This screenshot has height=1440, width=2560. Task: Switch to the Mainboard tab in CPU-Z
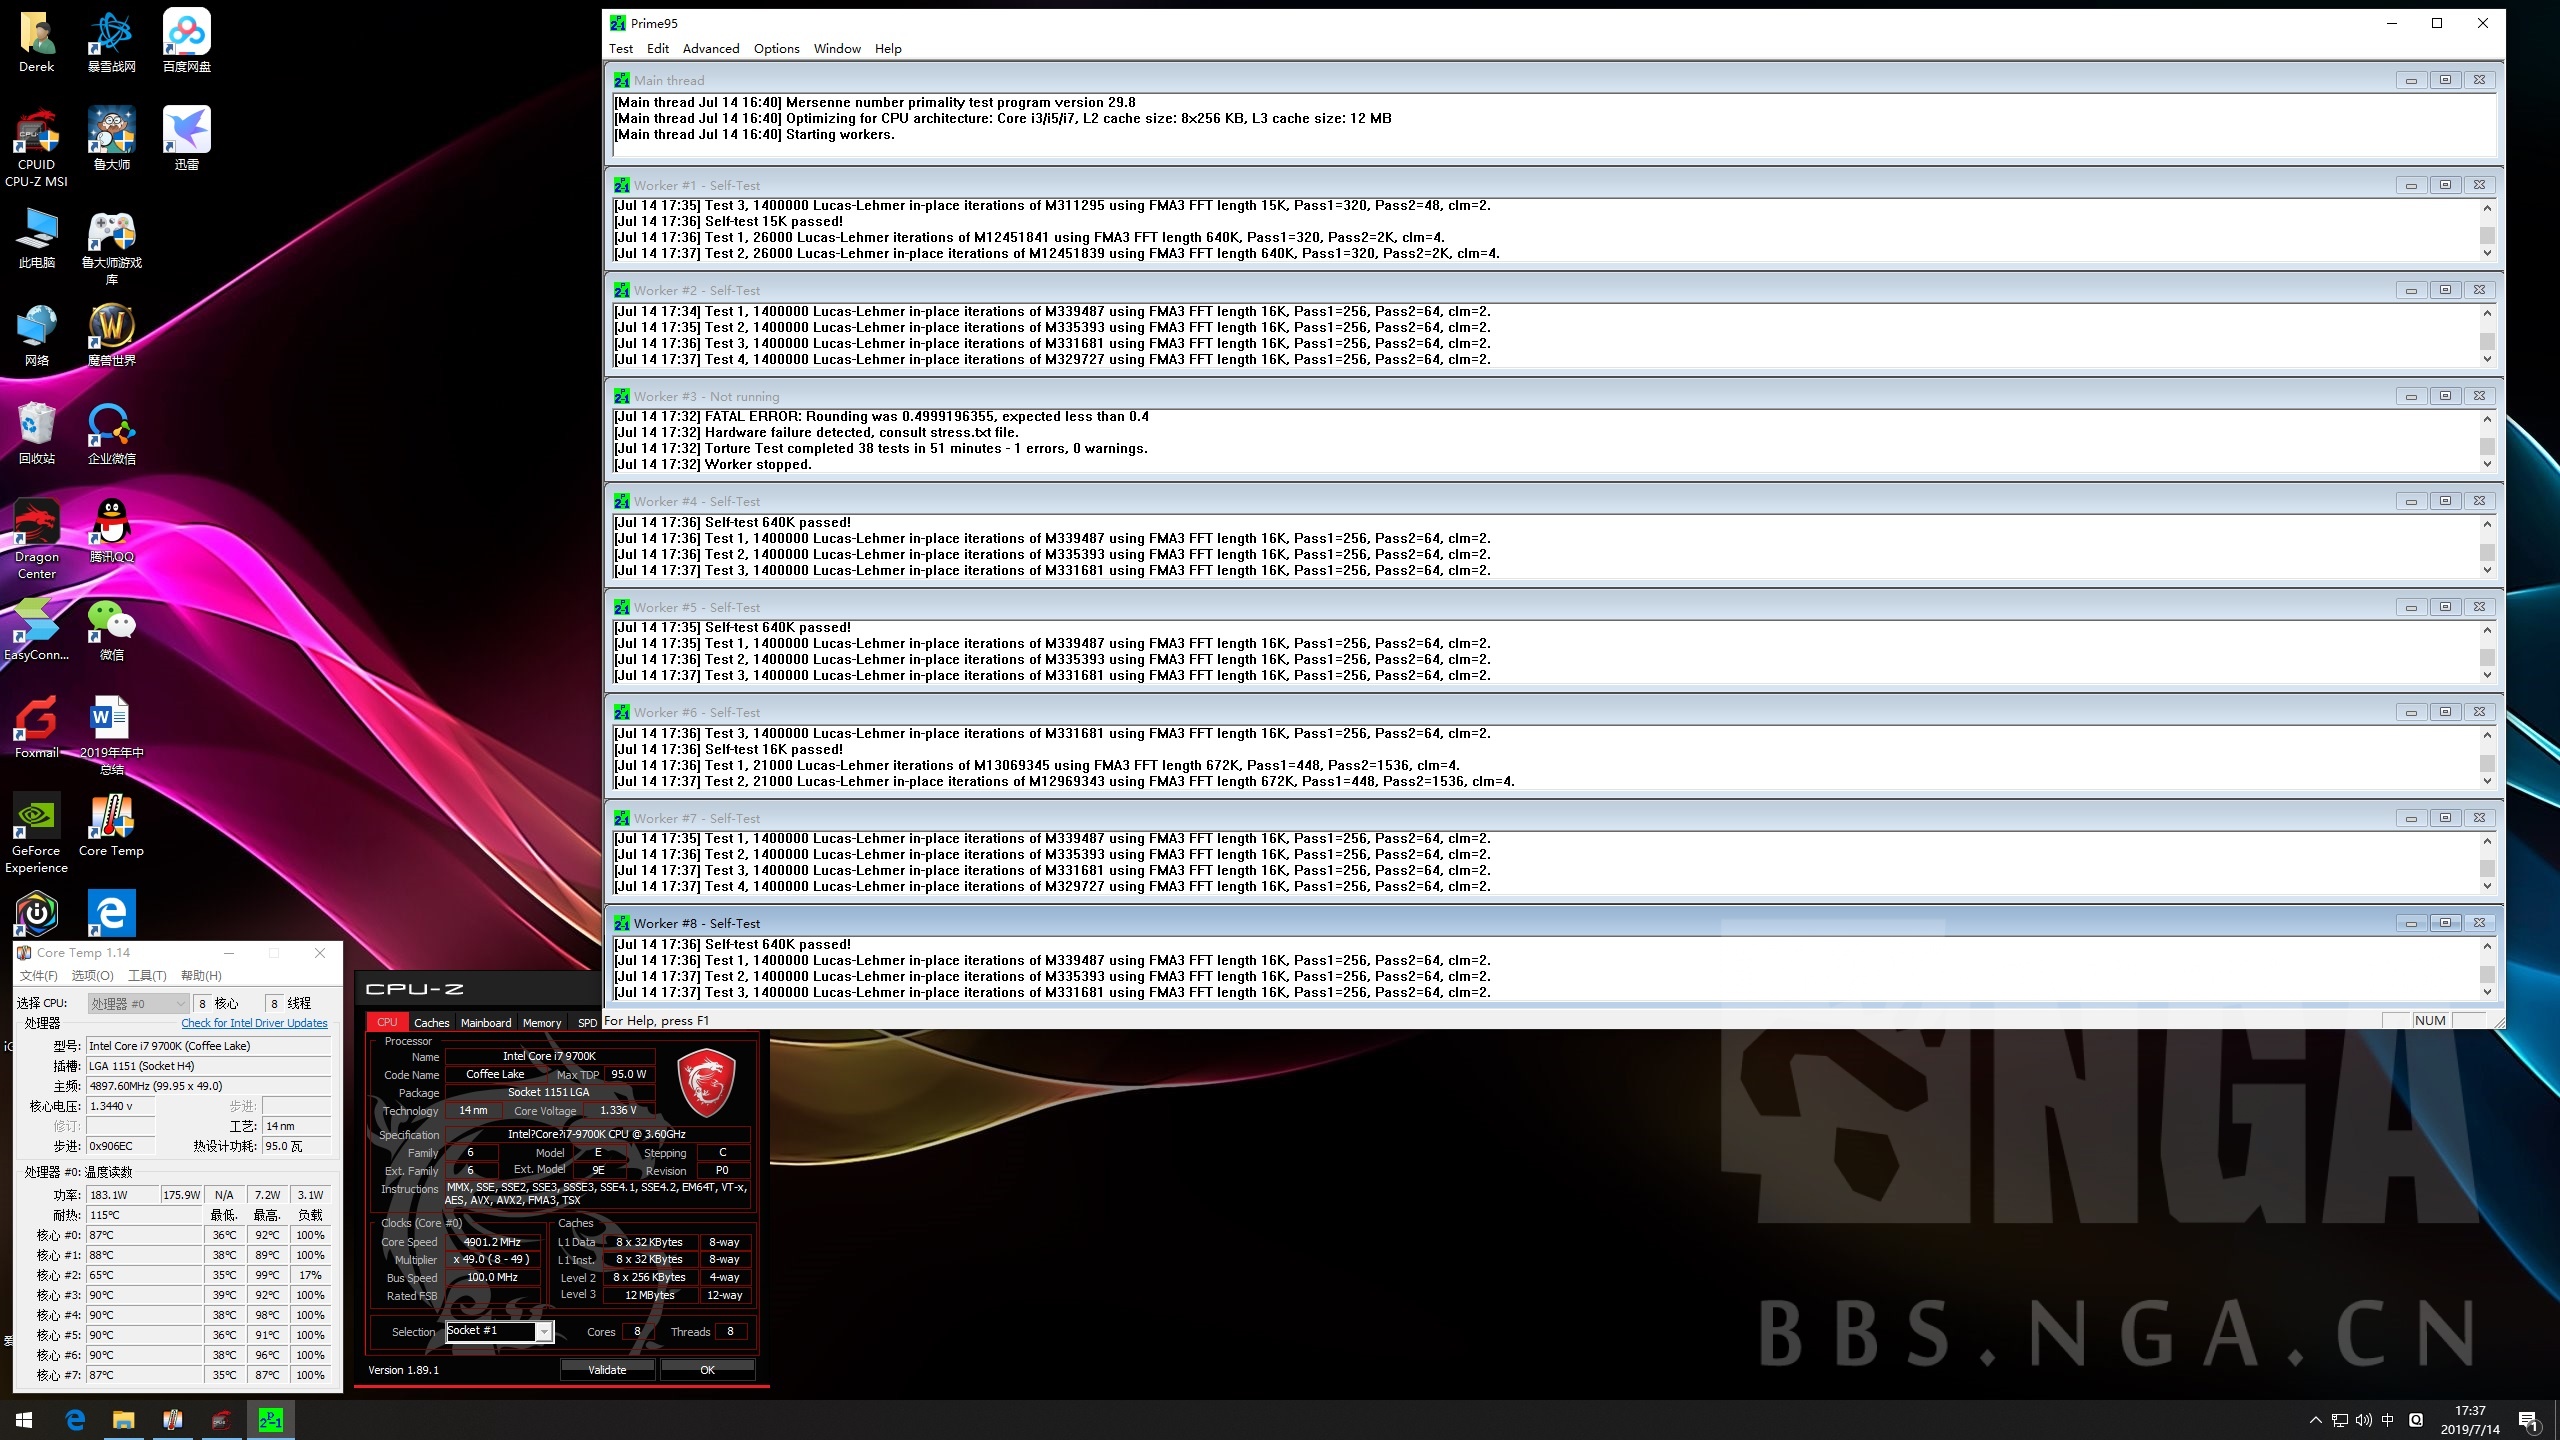tap(485, 1022)
